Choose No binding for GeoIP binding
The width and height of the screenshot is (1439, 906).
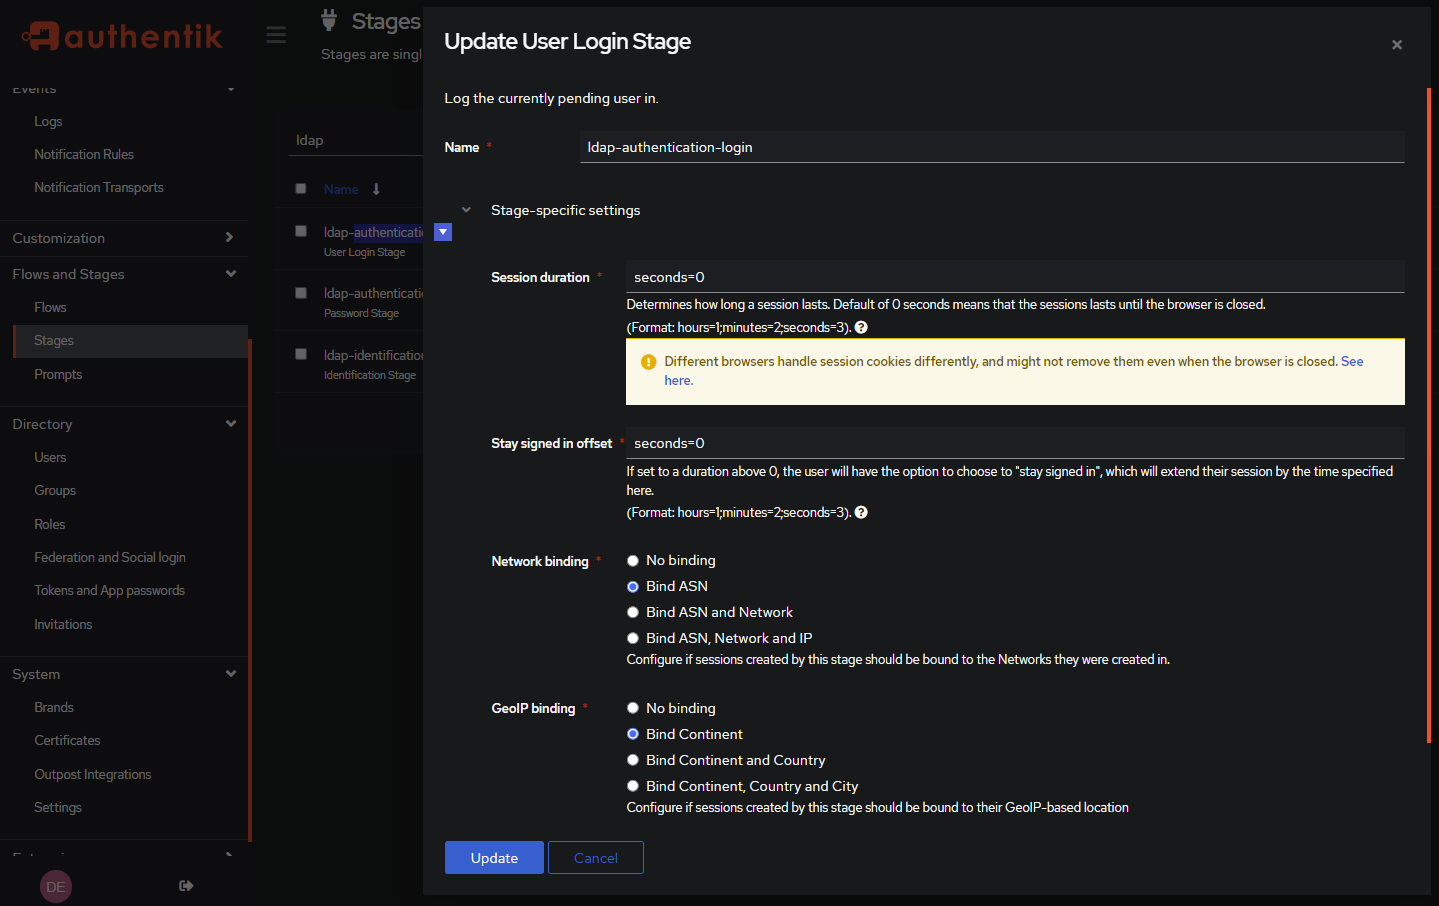click(632, 707)
